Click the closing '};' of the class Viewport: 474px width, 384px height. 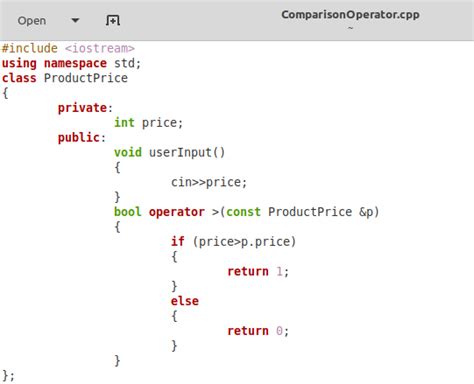coord(8,376)
